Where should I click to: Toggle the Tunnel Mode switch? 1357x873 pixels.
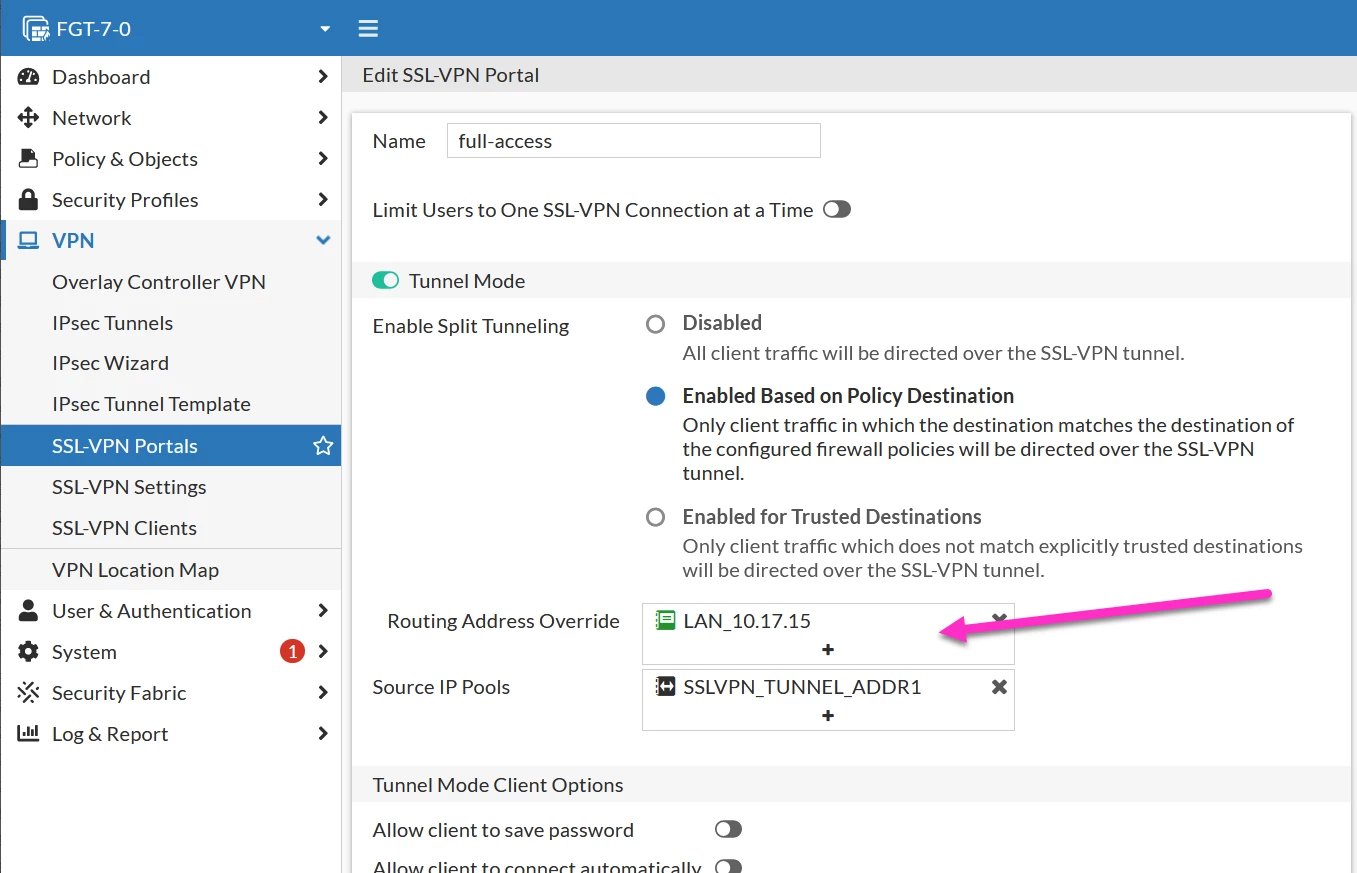click(386, 281)
